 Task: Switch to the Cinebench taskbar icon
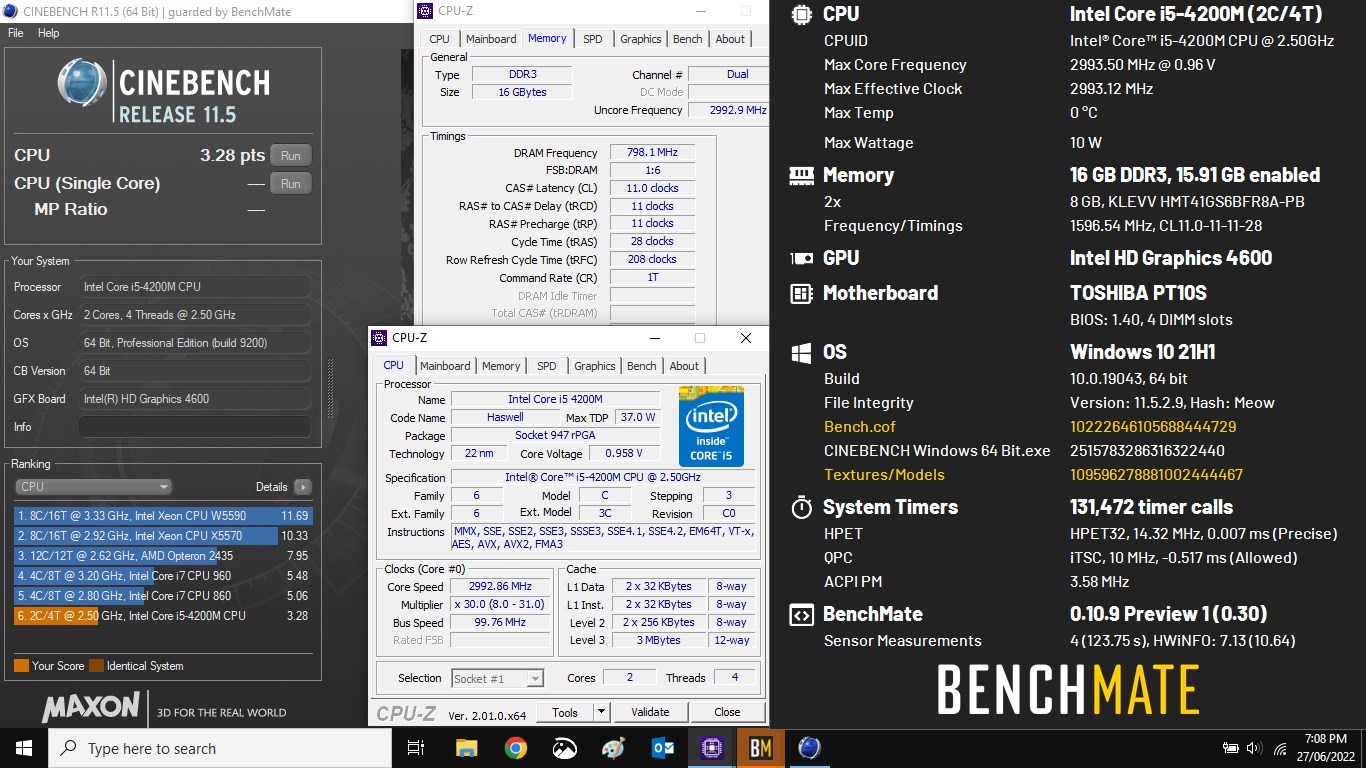click(x=809, y=748)
